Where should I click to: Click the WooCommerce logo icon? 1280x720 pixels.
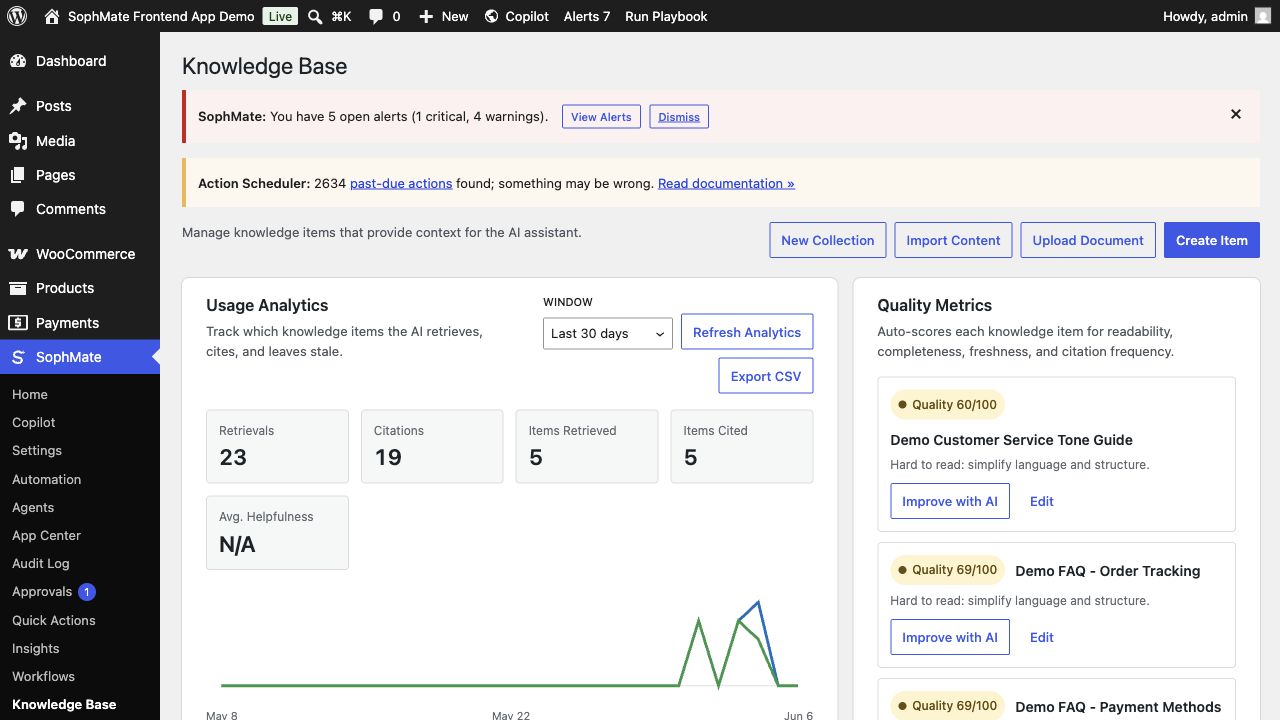coord(18,254)
